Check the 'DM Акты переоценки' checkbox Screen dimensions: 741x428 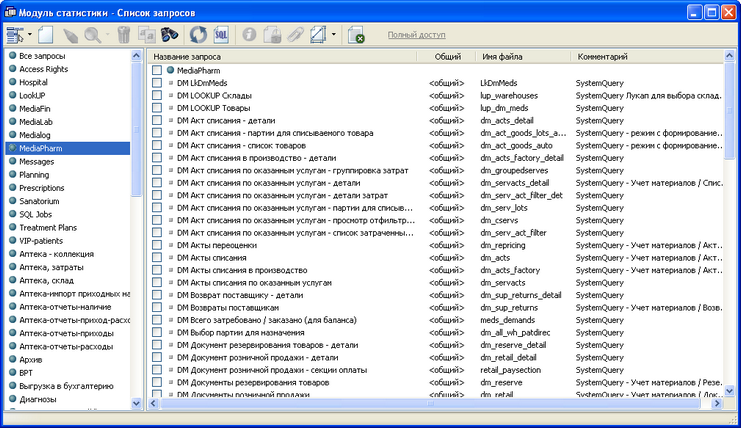click(157, 245)
